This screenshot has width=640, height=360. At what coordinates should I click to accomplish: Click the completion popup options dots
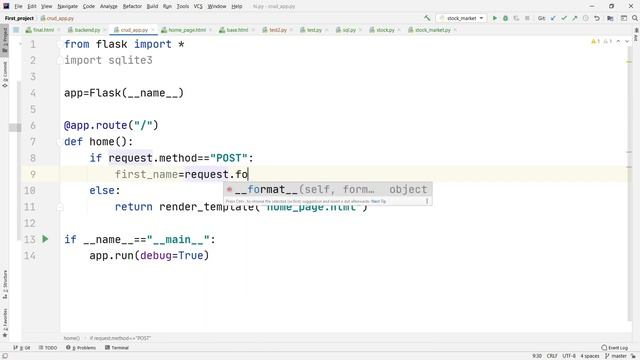[427, 201]
